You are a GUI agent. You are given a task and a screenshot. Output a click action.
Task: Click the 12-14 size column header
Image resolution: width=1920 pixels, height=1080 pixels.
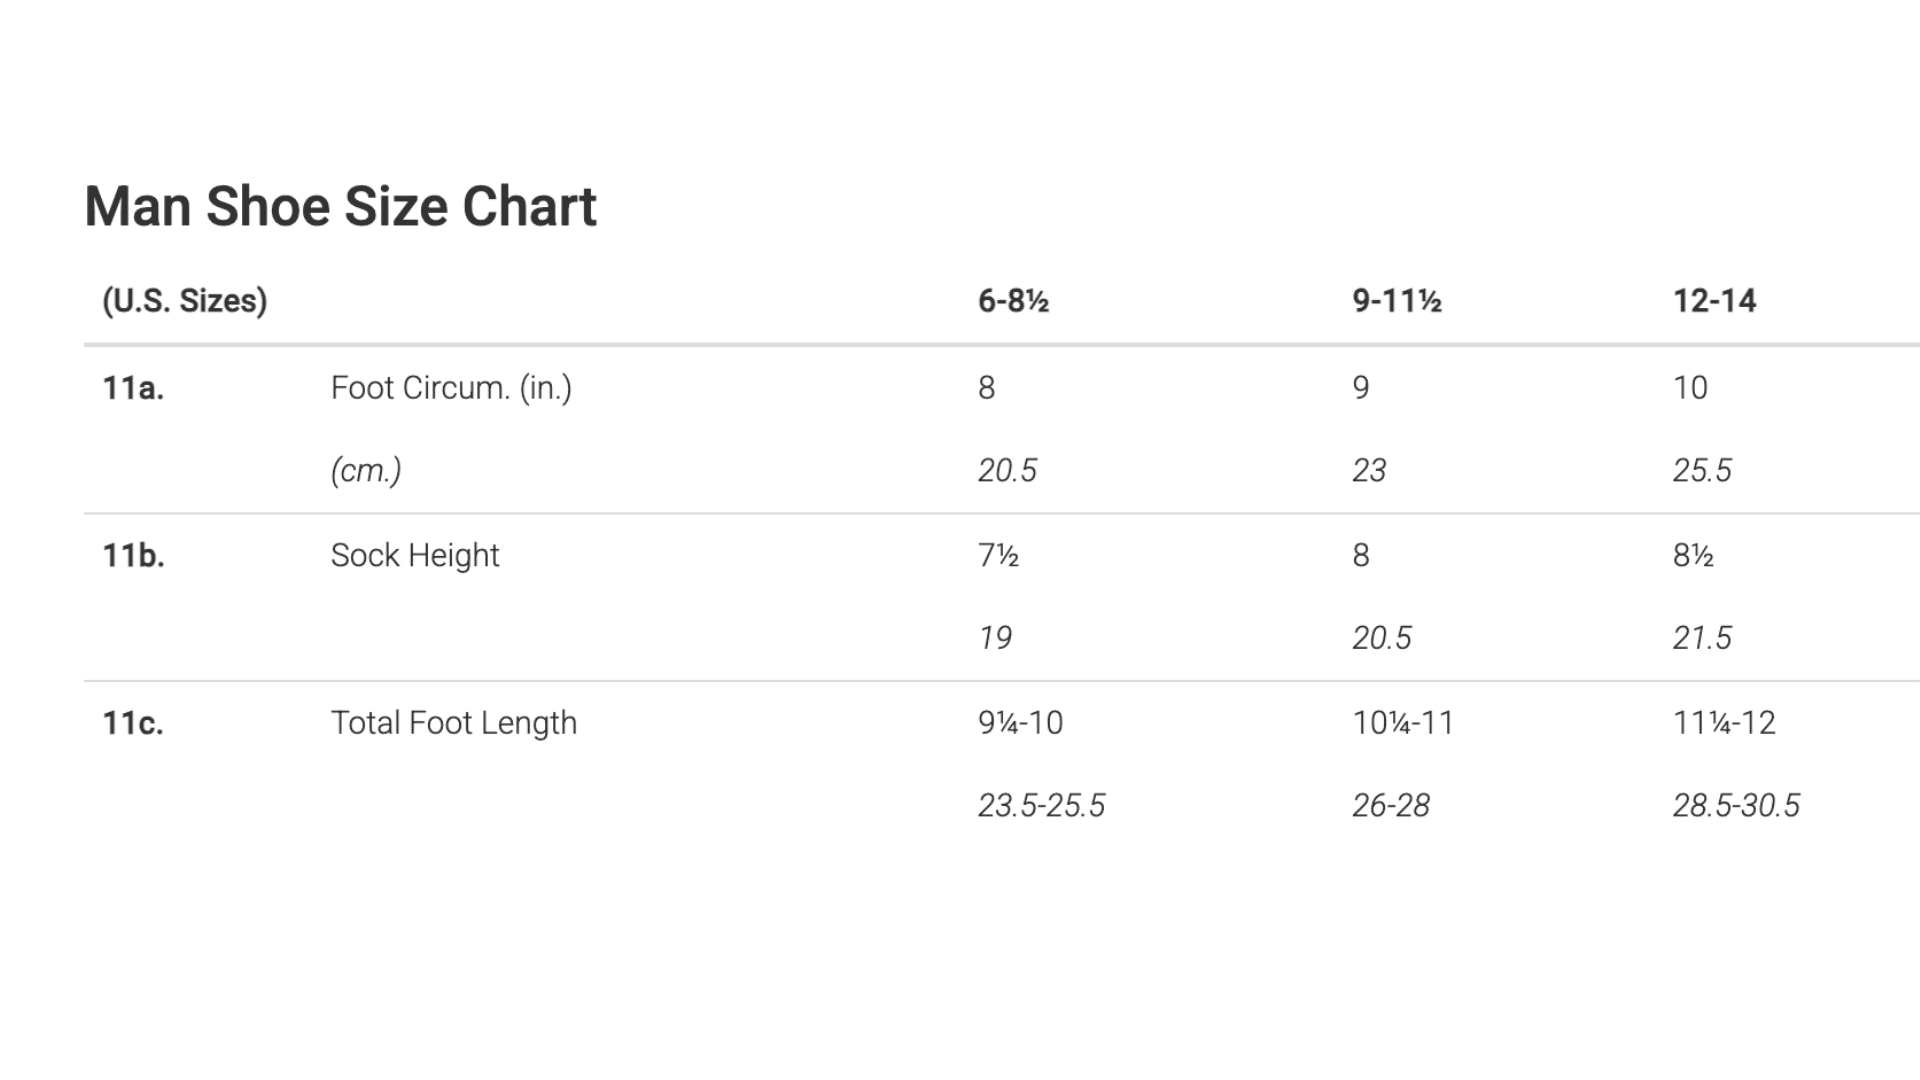coord(1714,301)
